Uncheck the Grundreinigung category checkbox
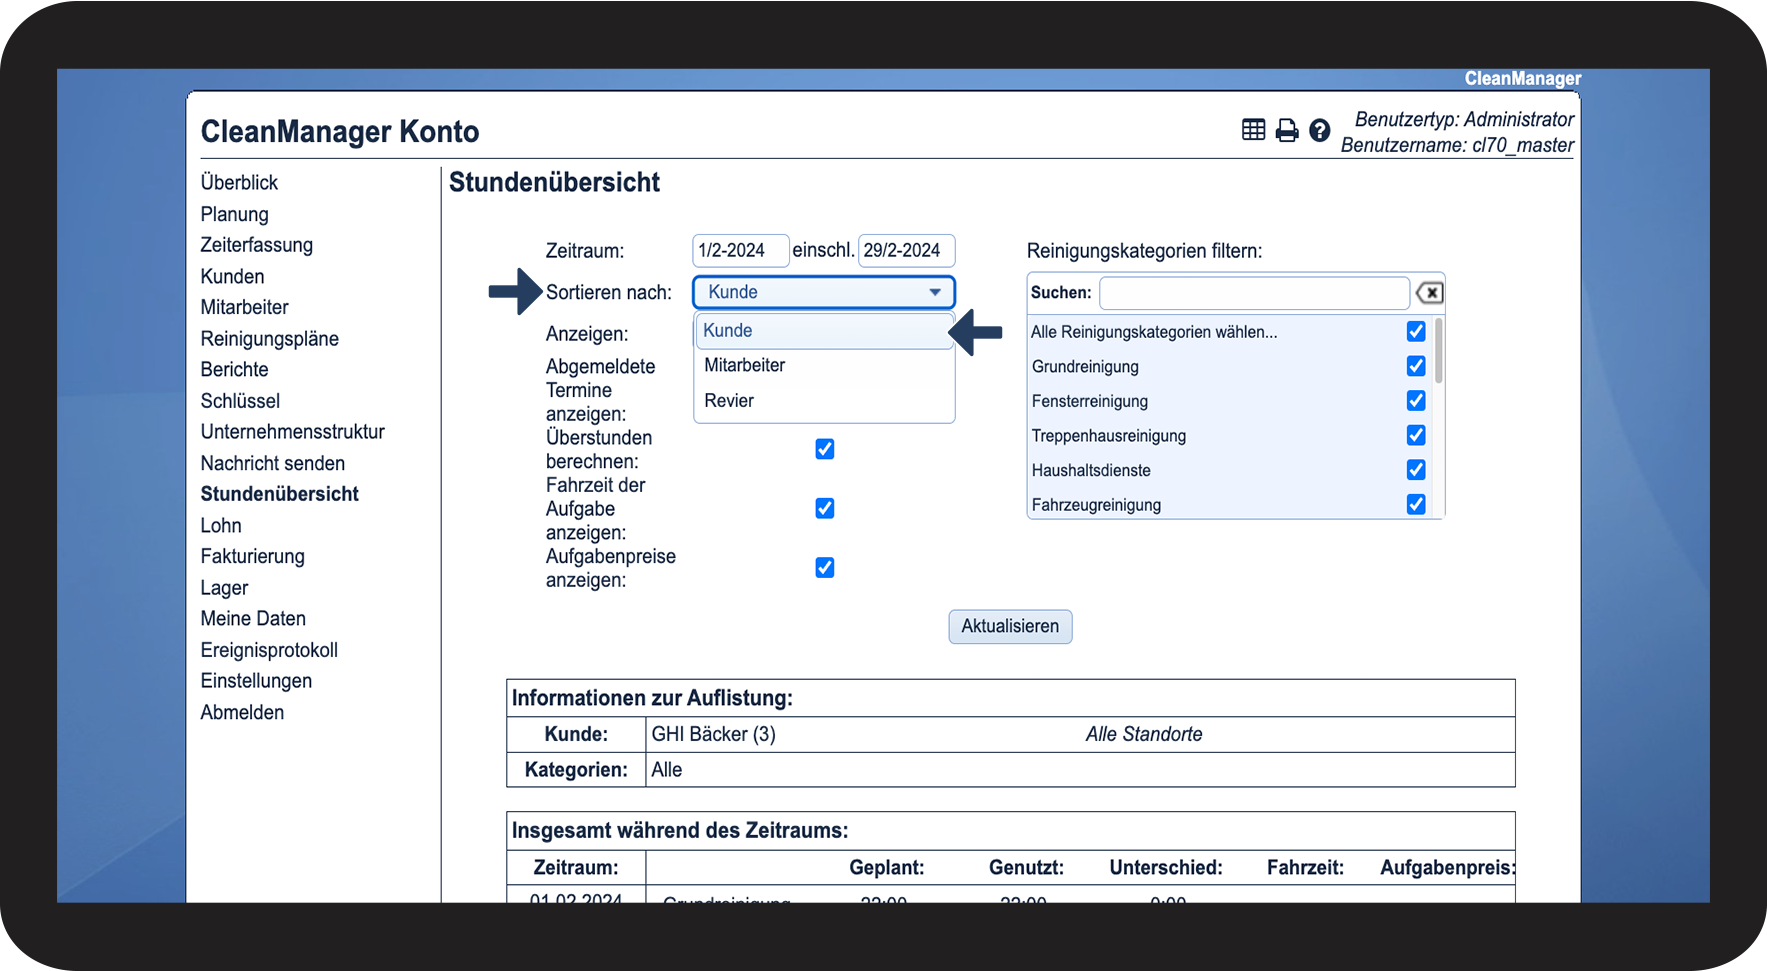Screen dimensions: 1767x971 coord(1416,366)
